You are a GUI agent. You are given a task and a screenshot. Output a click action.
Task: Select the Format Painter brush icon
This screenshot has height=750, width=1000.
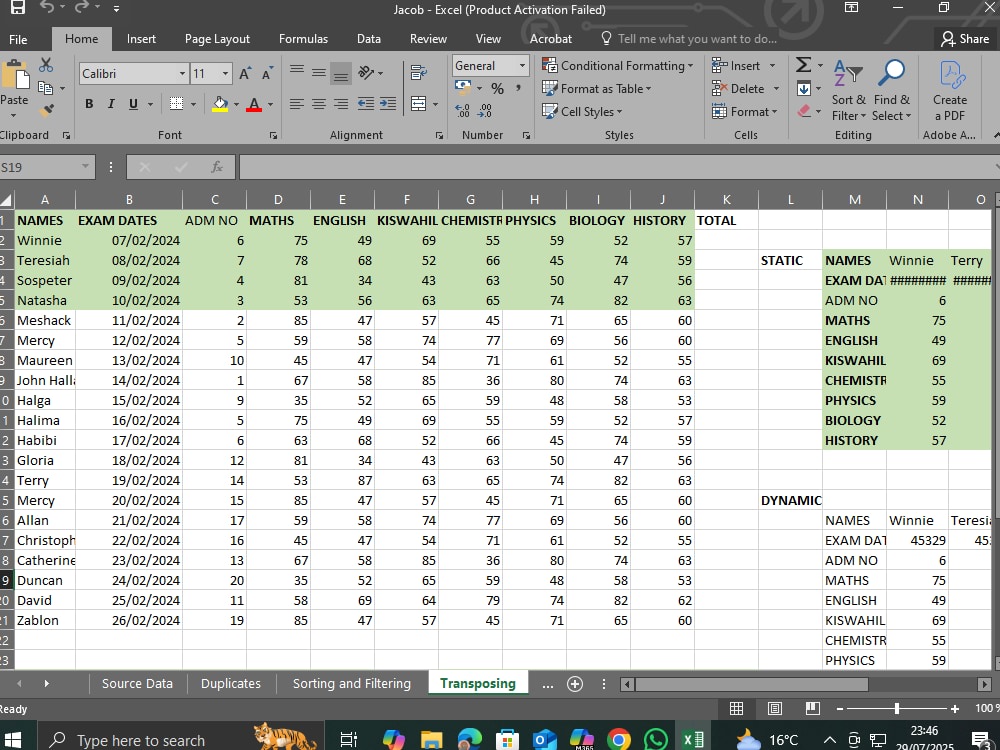pos(45,110)
